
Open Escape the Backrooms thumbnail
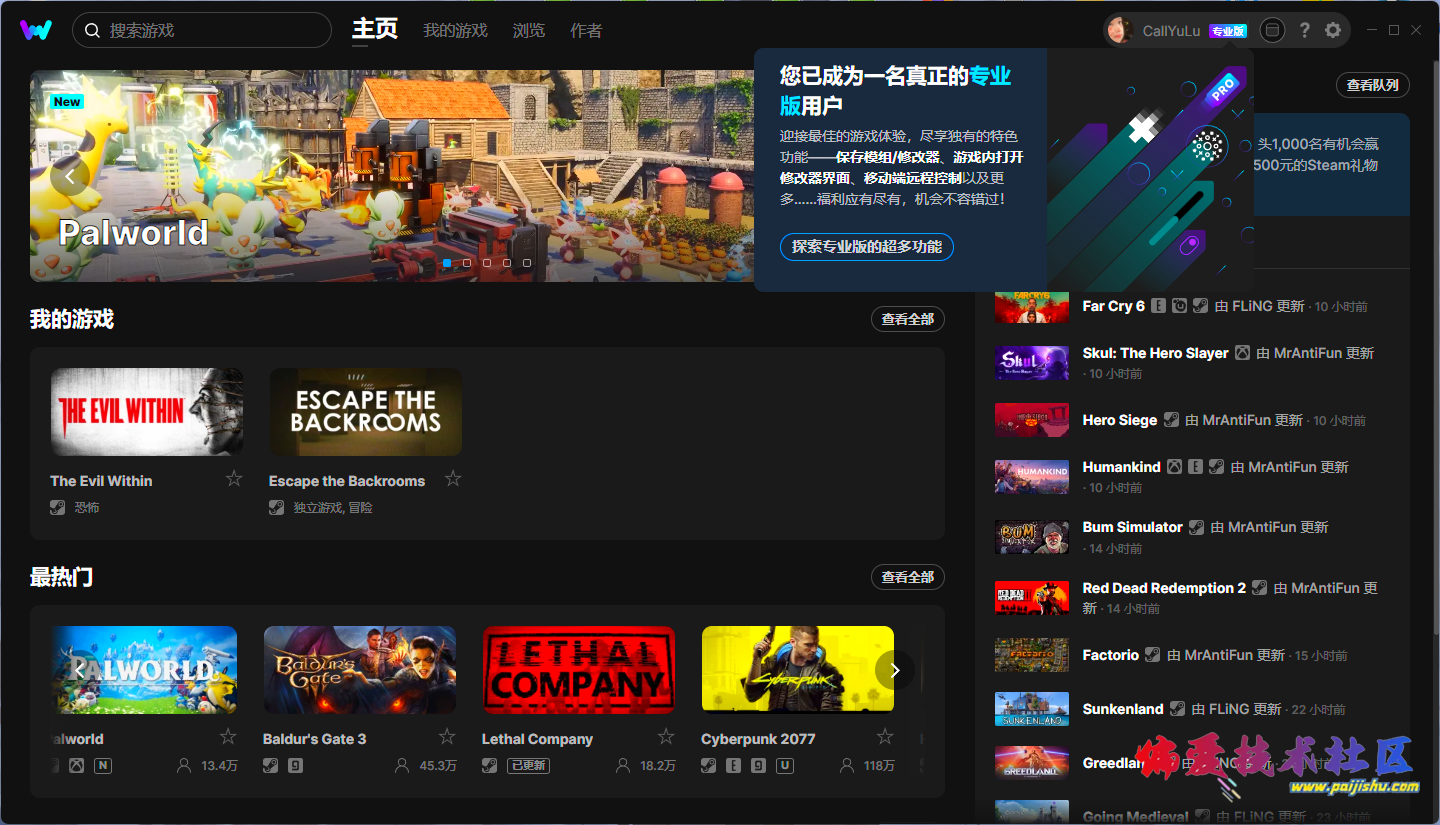point(366,412)
